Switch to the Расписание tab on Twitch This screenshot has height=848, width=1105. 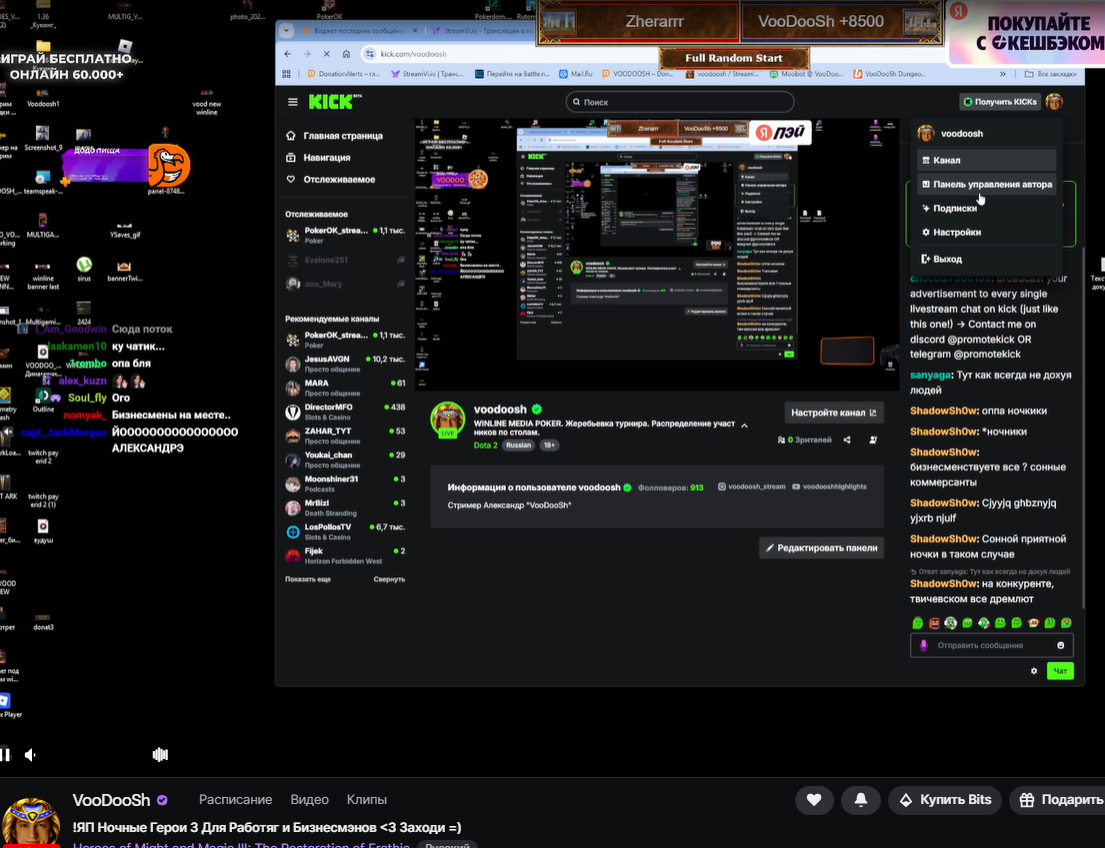(x=235, y=799)
